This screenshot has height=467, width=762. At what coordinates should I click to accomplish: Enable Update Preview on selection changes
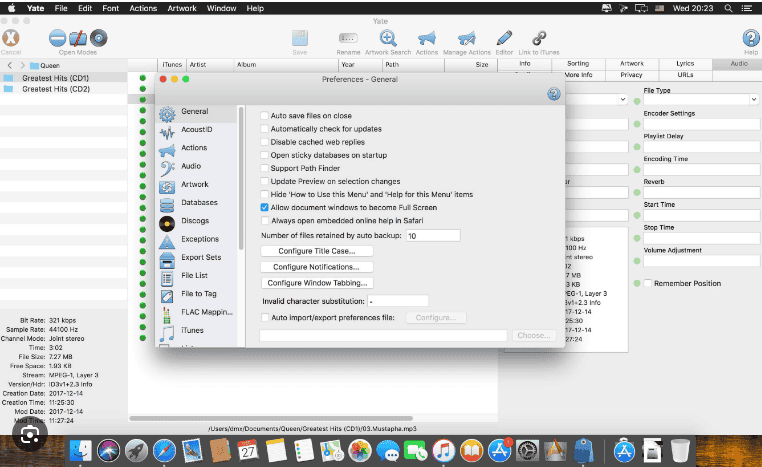coord(264,181)
